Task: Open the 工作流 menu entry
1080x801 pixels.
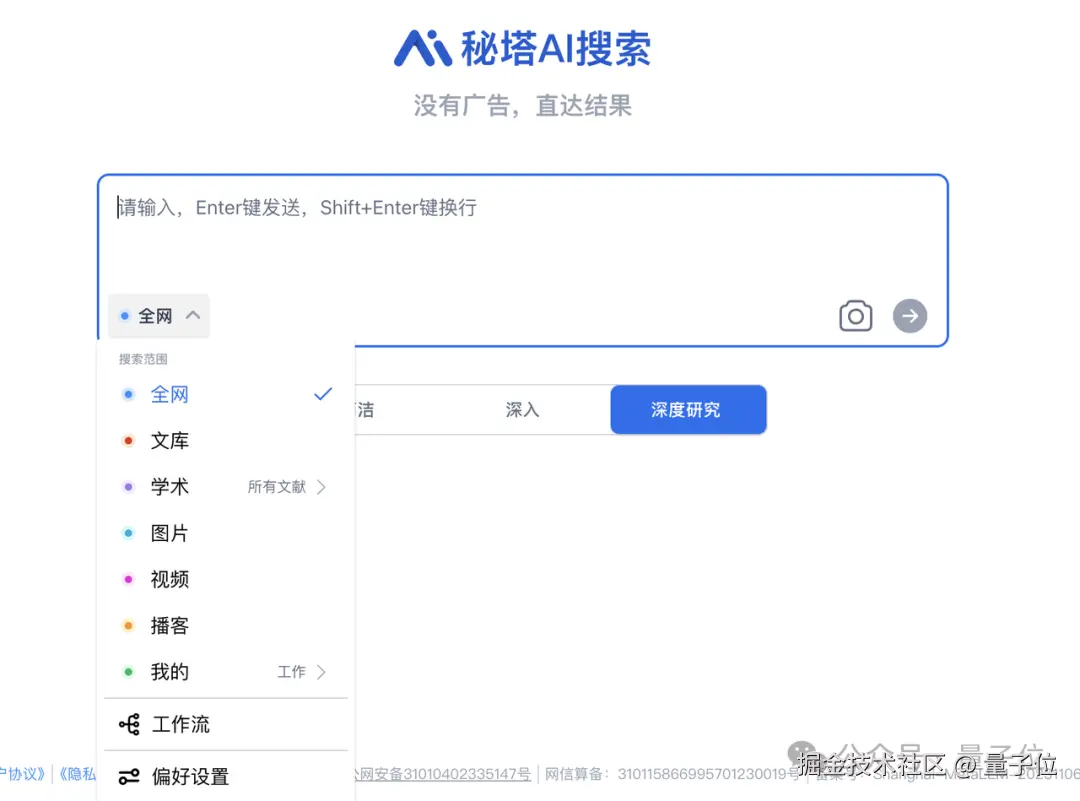Action: (x=226, y=724)
